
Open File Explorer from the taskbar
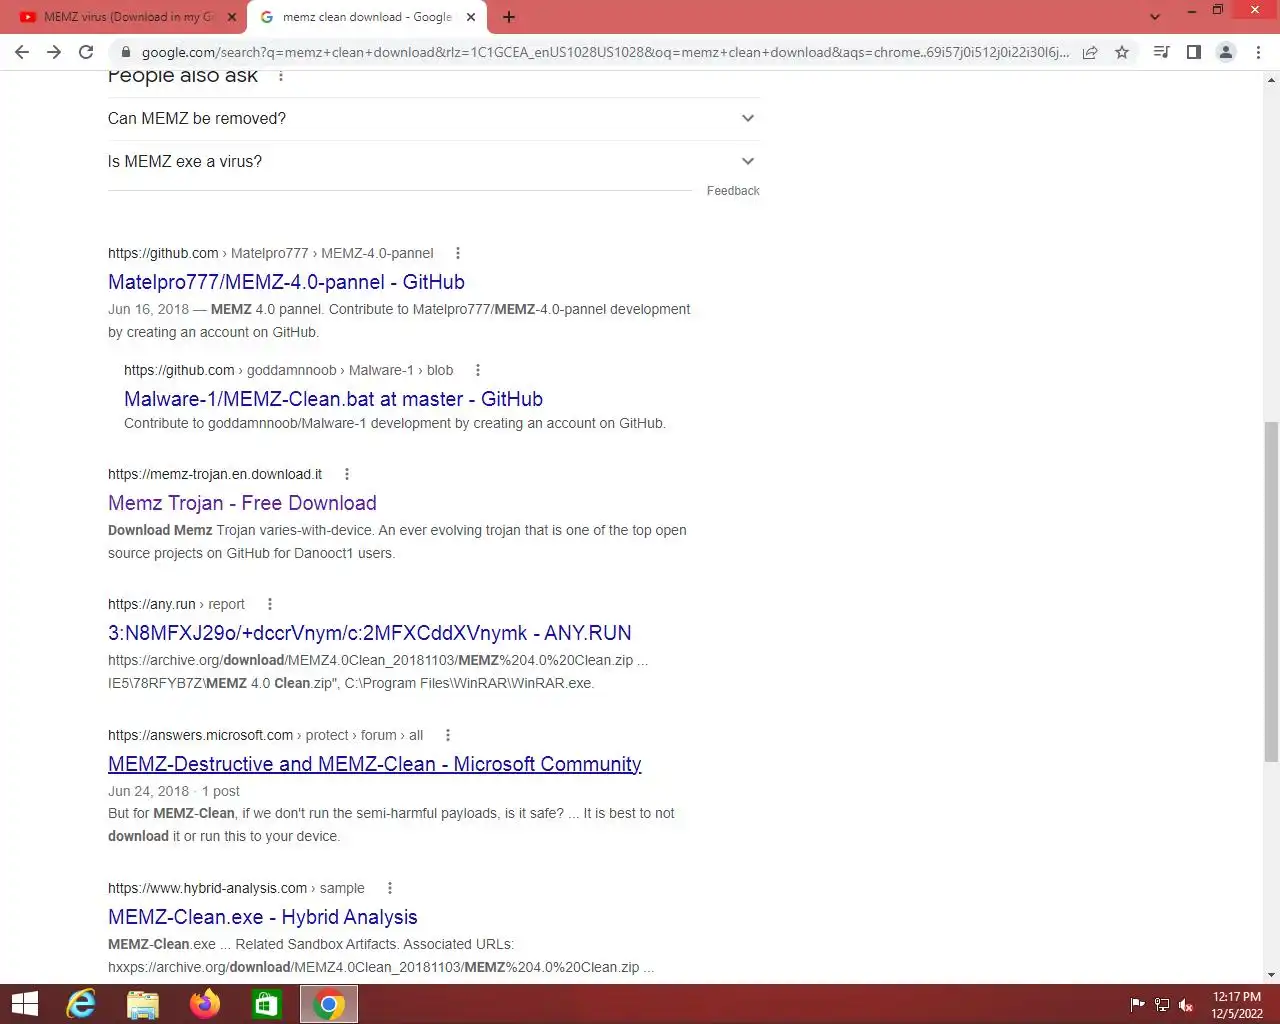tap(143, 1004)
